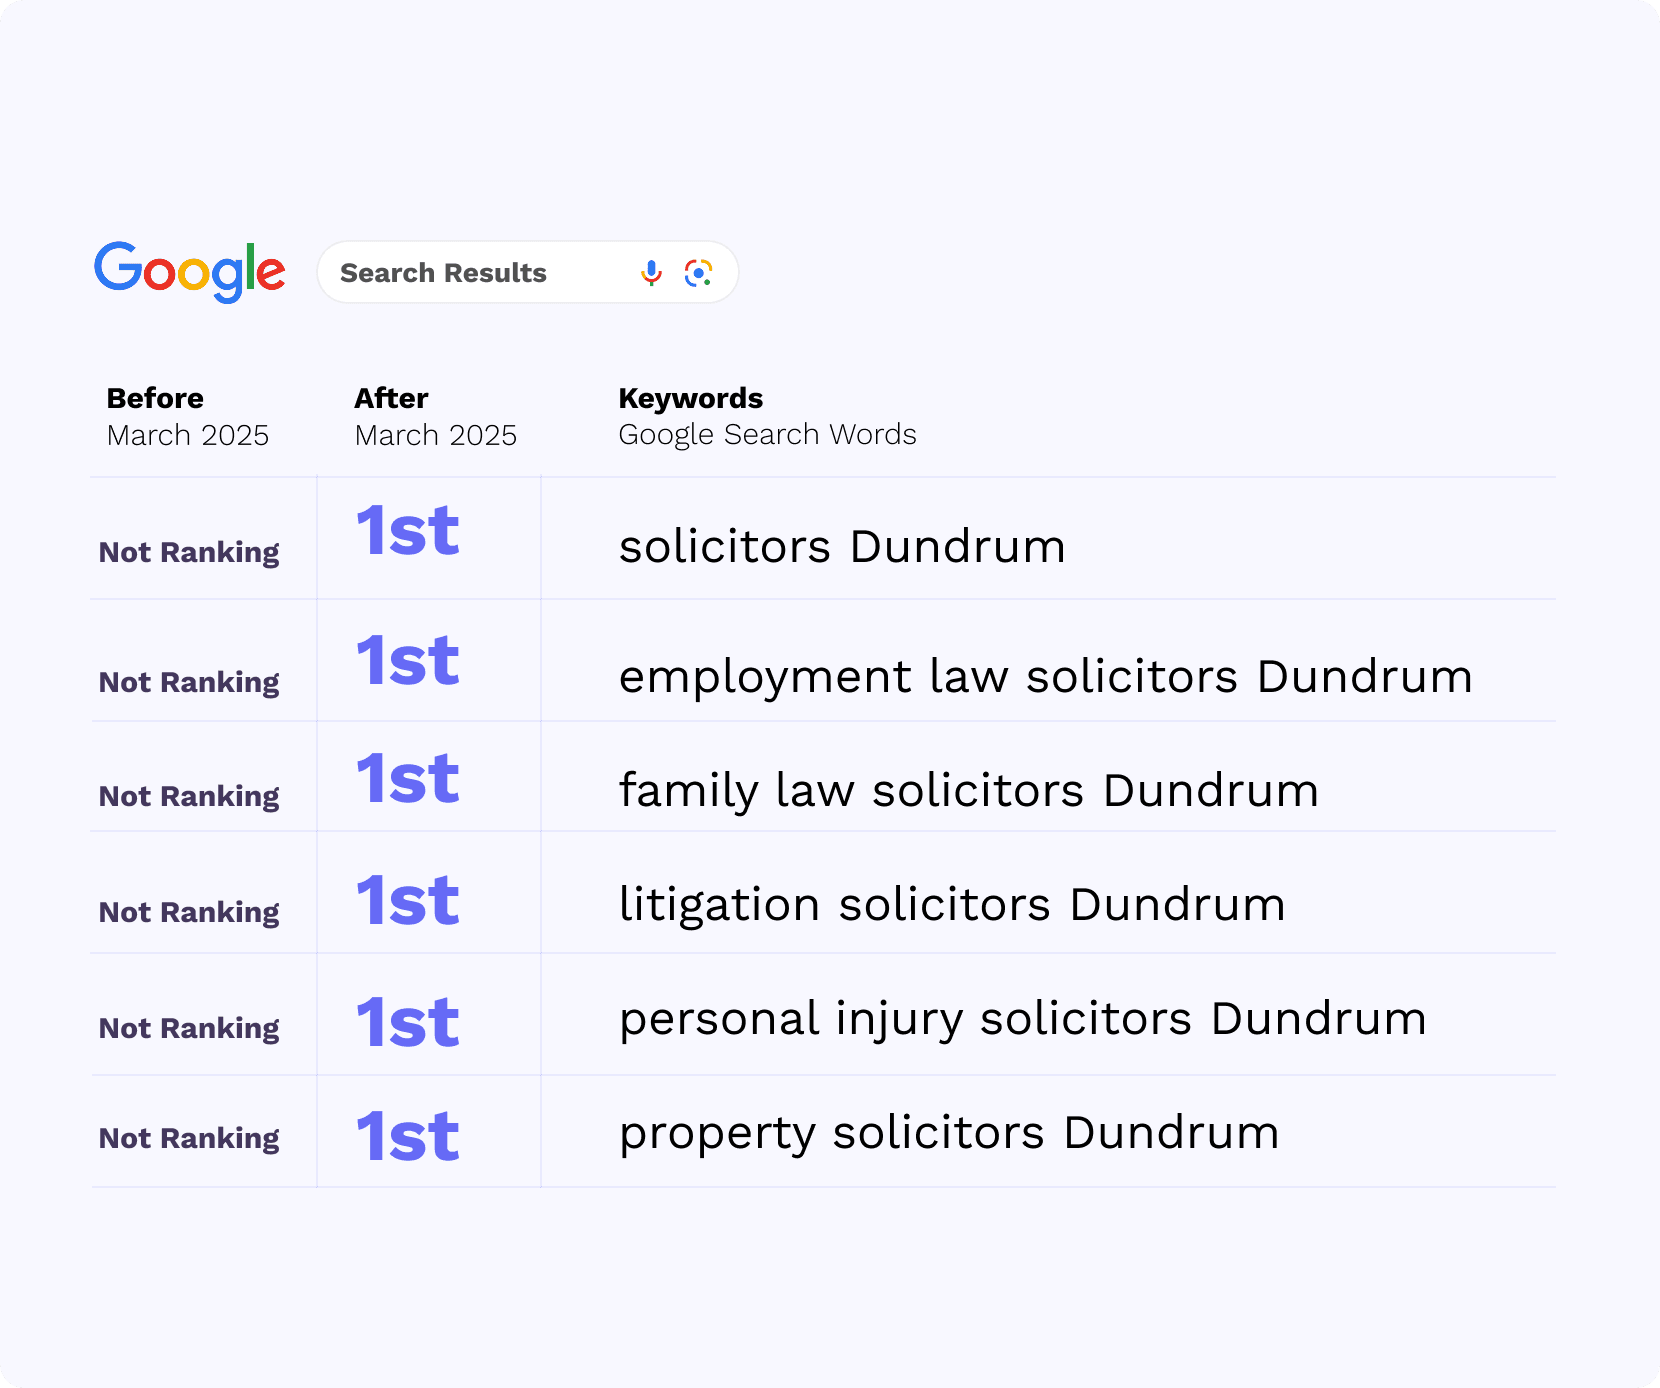Select the 'solicitors Dundrum' keyword
The height and width of the screenshot is (1388, 1660).
(x=842, y=547)
